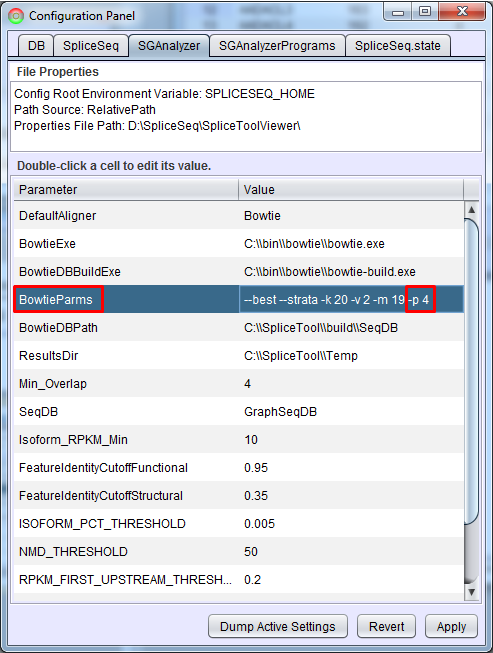Click the scrollbar up arrow
This screenshot has width=493, height=653.
pos(471,209)
